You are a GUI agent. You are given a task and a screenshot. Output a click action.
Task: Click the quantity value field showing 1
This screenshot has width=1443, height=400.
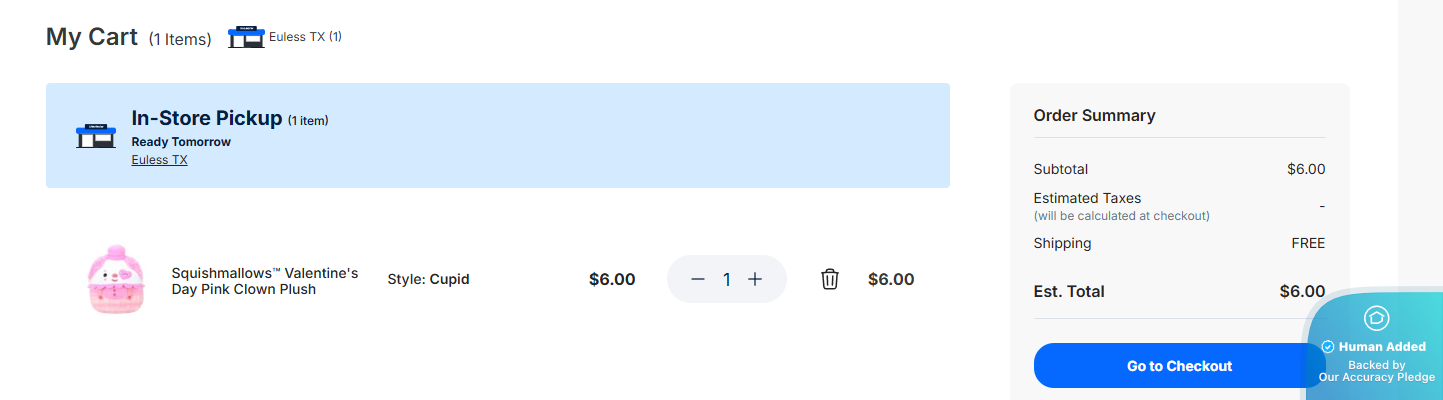click(727, 280)
